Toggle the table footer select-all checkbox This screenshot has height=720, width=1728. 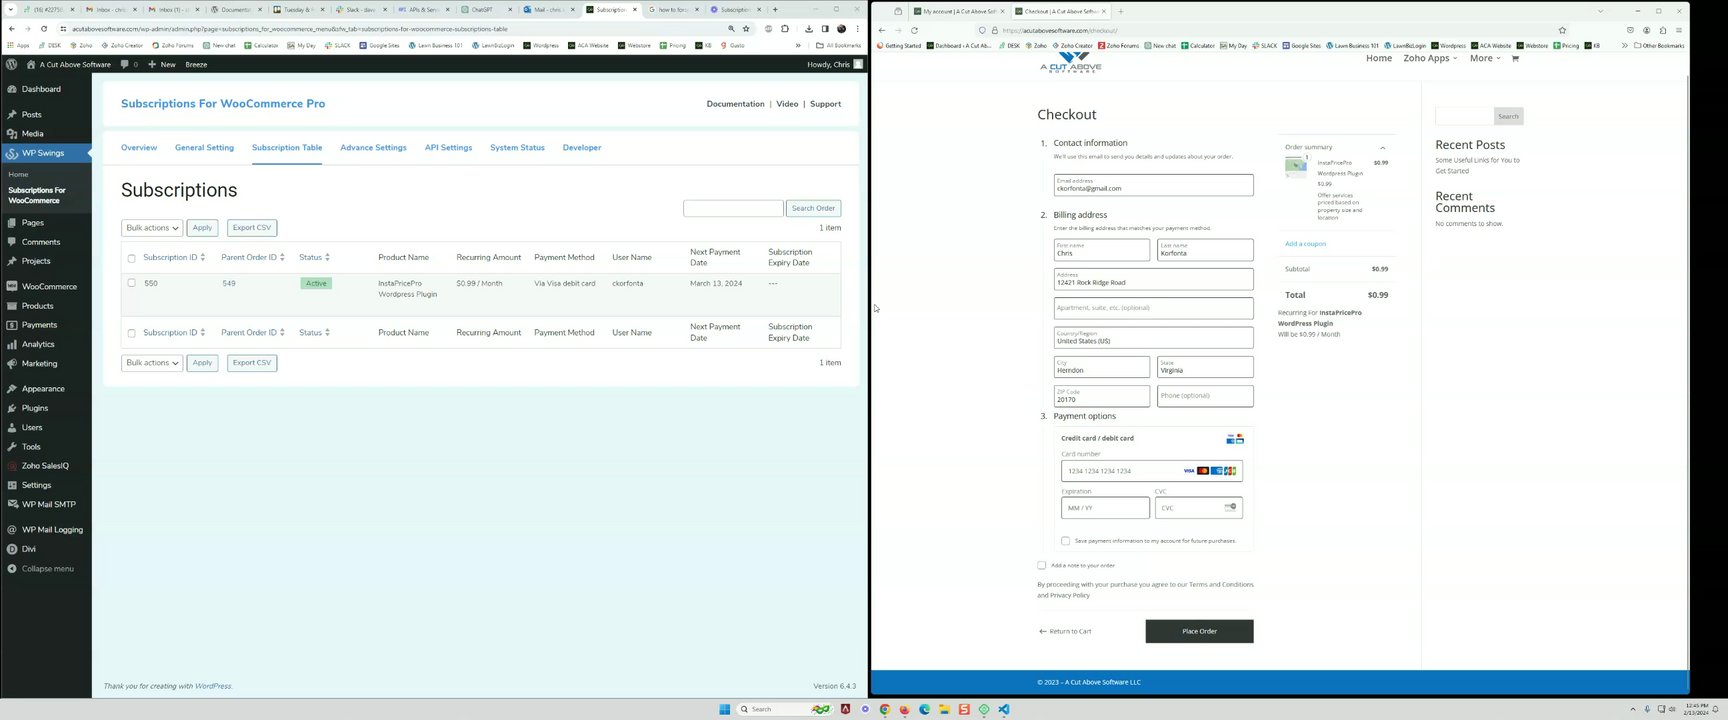click(131, 333)
